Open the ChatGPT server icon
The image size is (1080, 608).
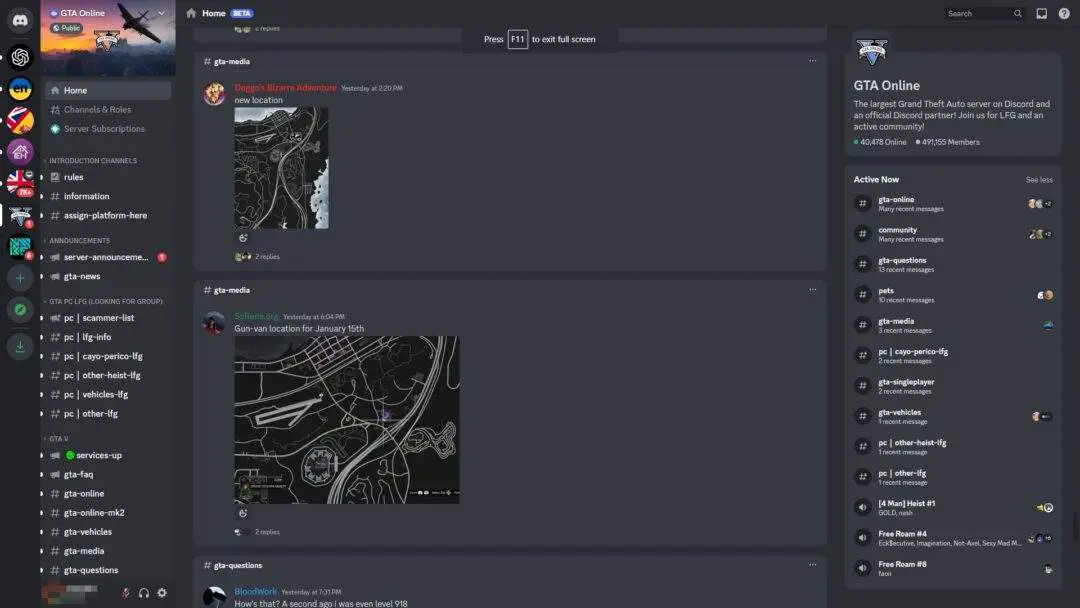coord(20,57)
